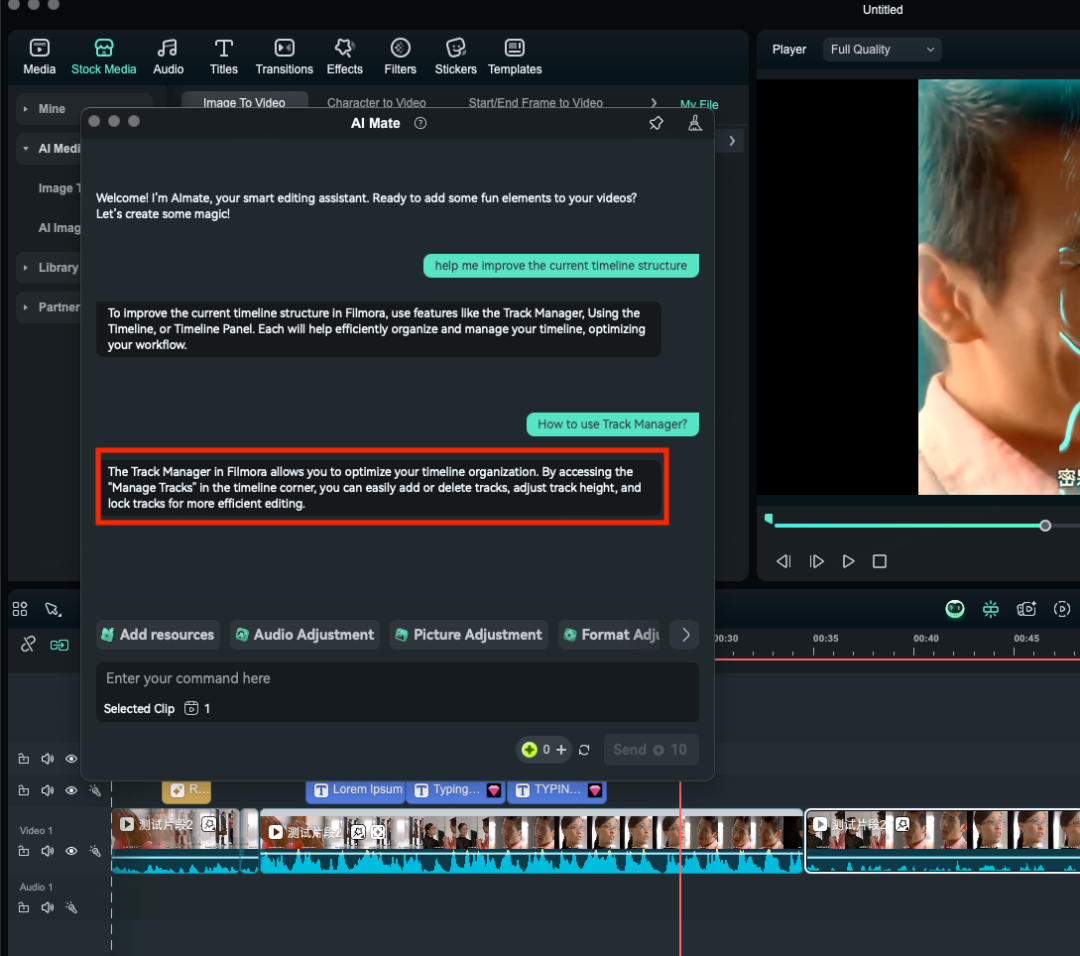
Task: Select the Image To Video tab
Action: [x=244, y=102]
